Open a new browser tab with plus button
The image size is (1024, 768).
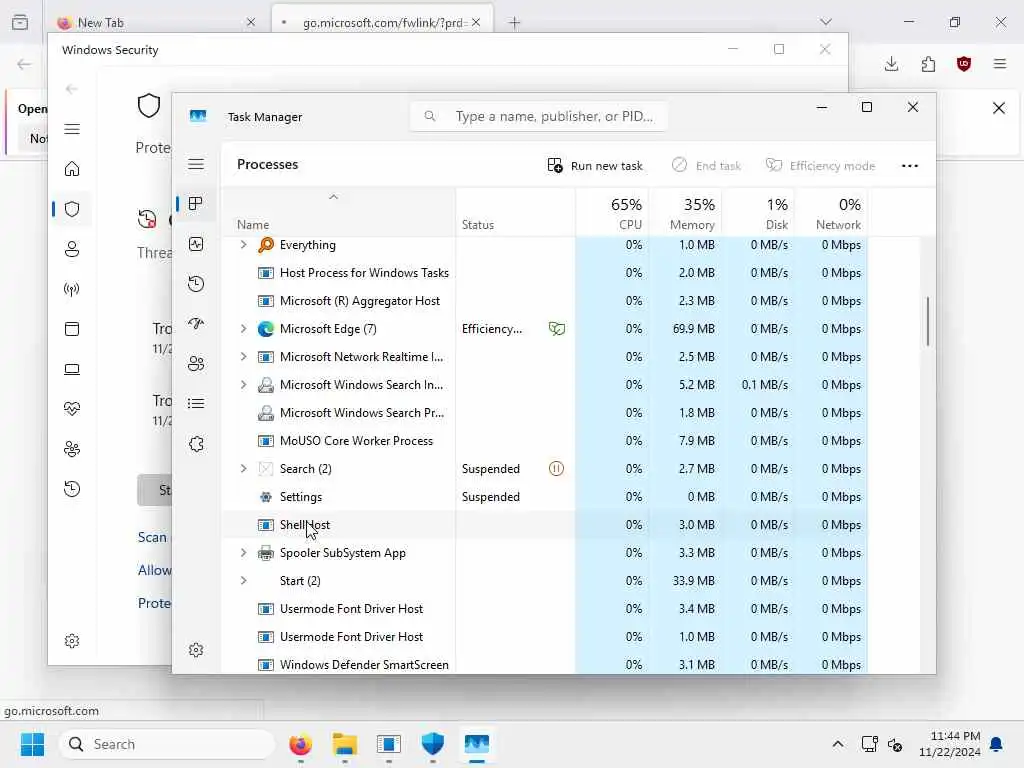pos(515,22)
